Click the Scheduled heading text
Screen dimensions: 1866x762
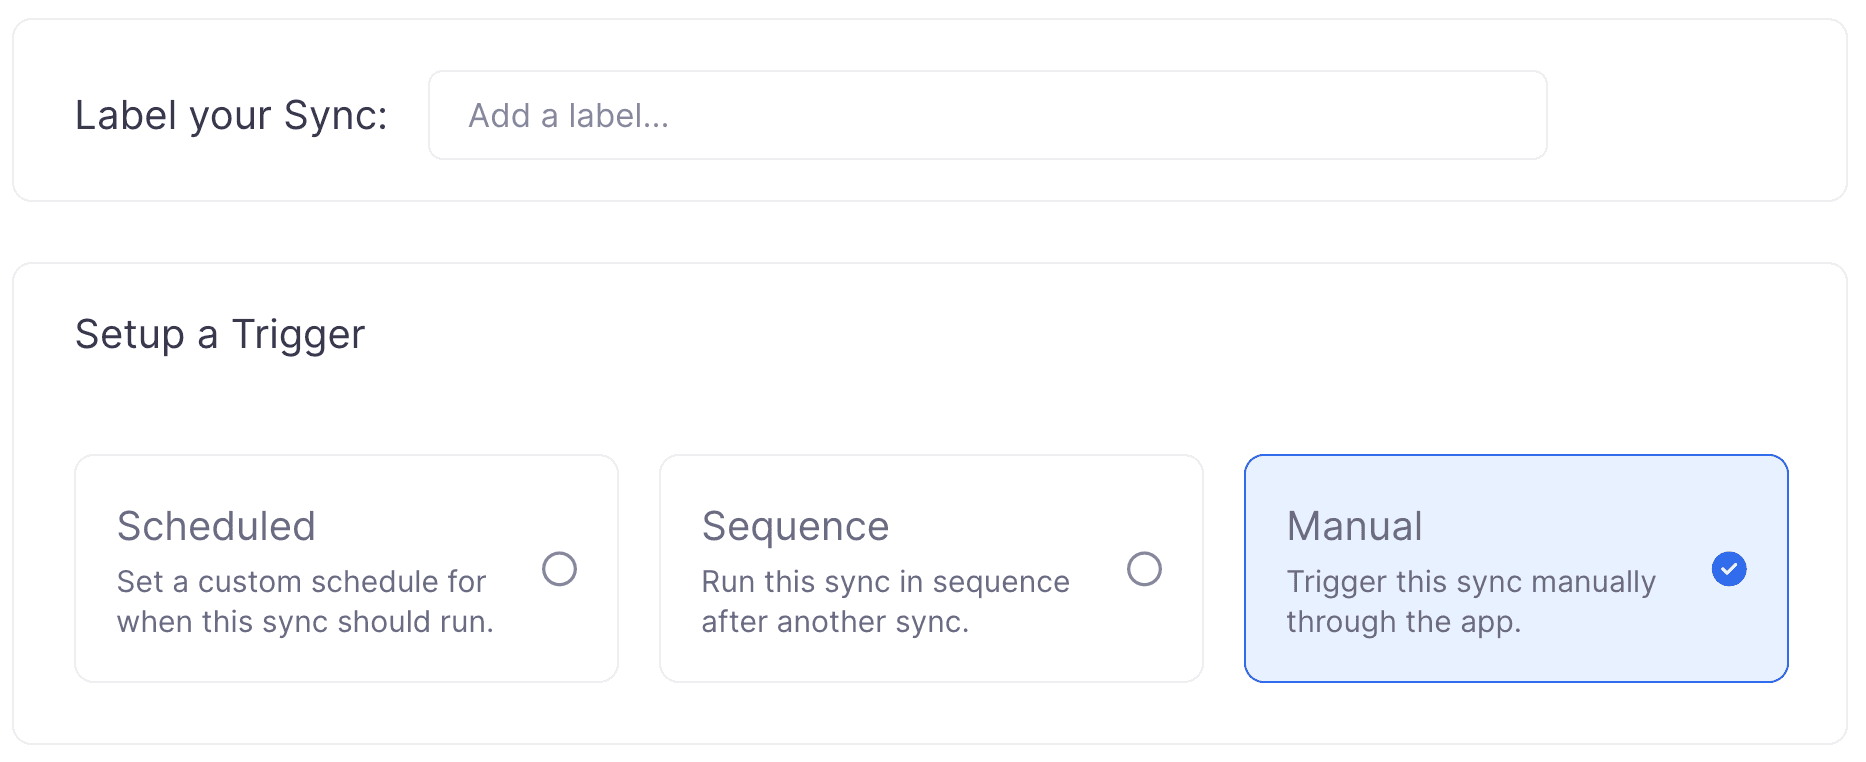click(x=217, y=526)
